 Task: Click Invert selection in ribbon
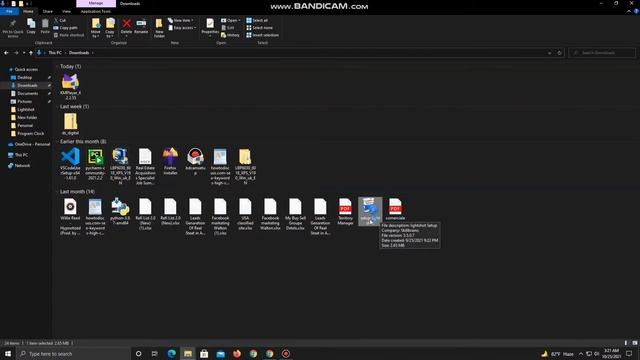tap(262, 35)
